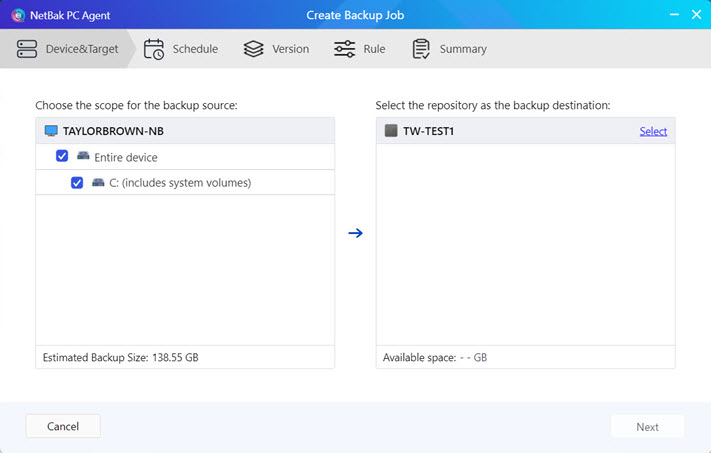Screen dimensions: 711x453
Task: Click the Schedule calendar clock icon
Action: [x=154, y=49]
